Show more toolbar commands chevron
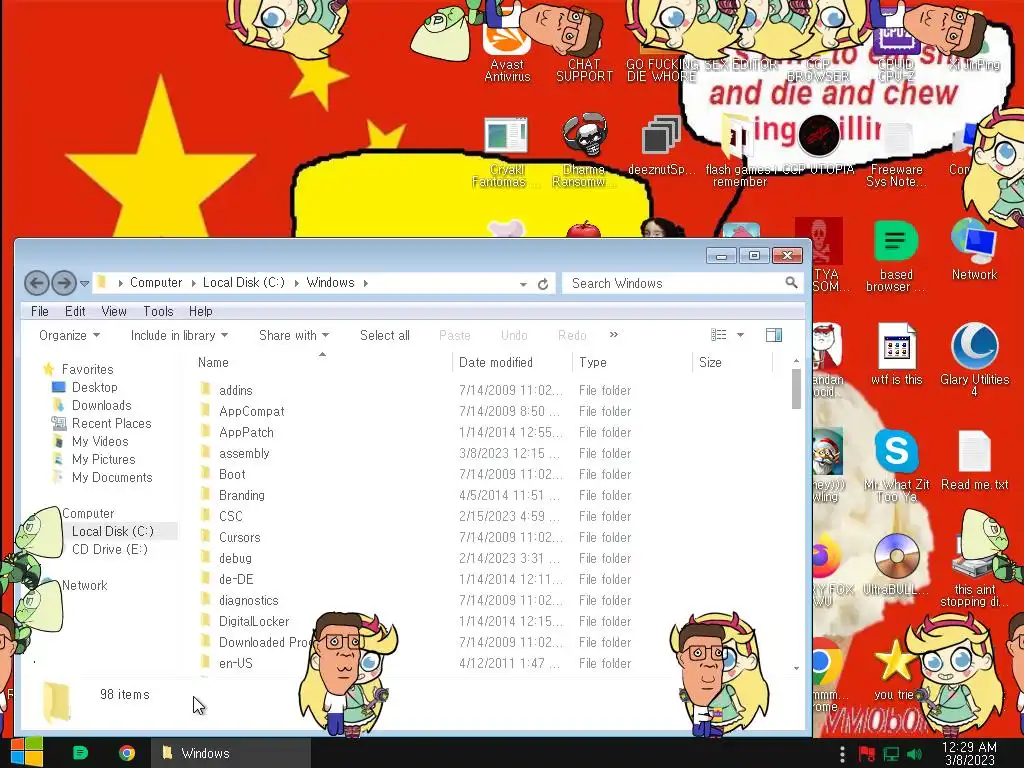This screenshot has height=768, width=1024. [x=613, y=334]
